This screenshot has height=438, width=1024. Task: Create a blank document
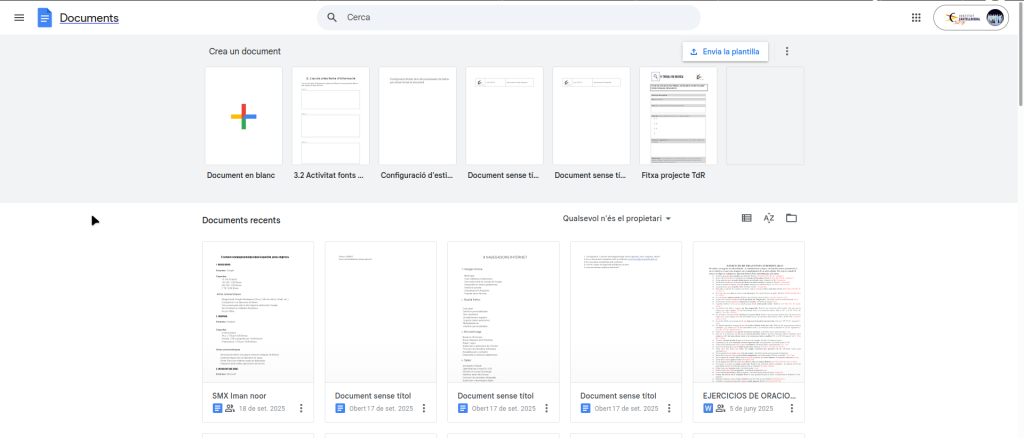243,116
